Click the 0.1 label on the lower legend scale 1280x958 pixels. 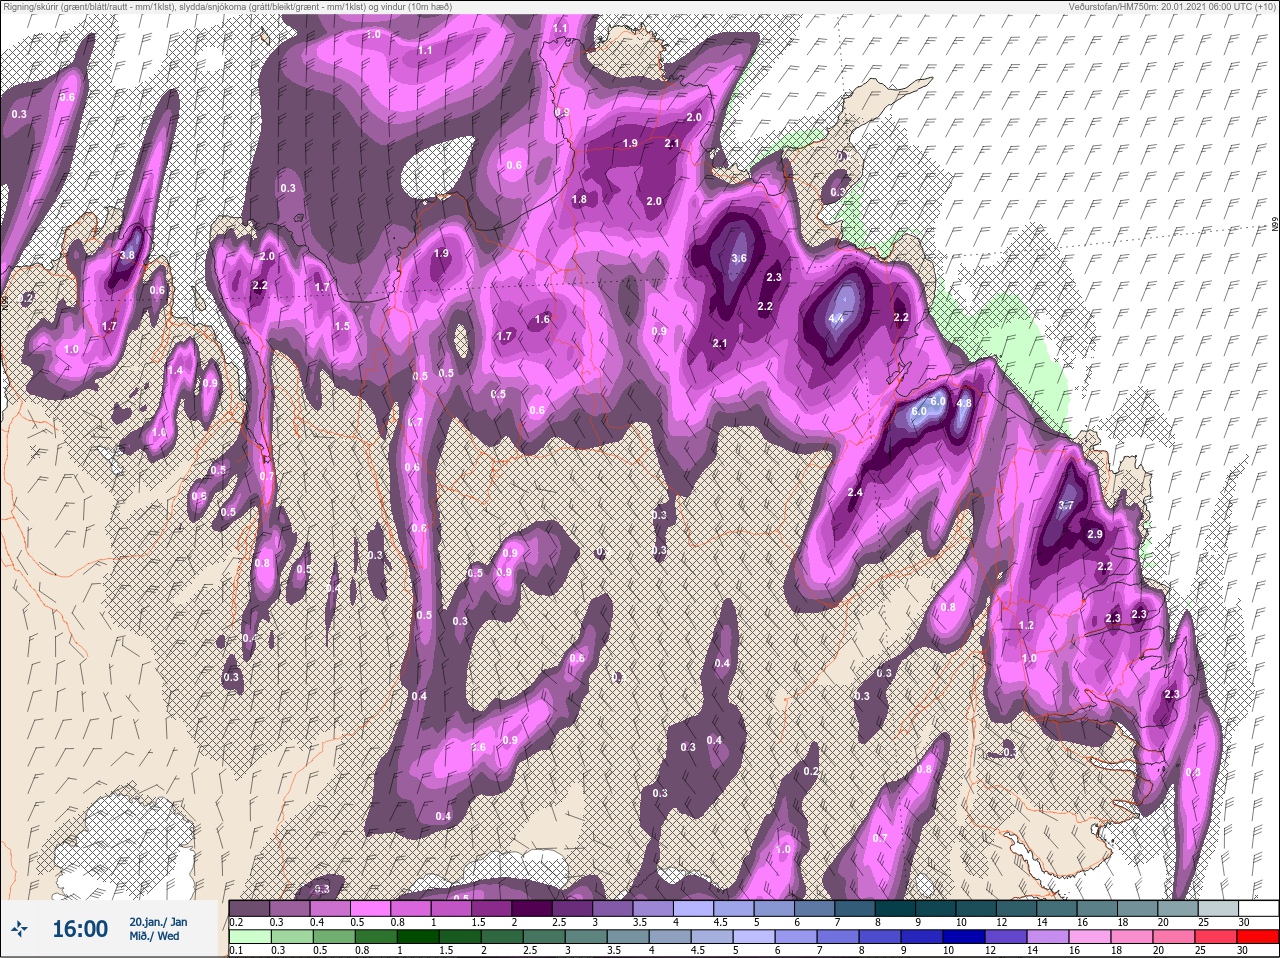(x=236, y=950)
